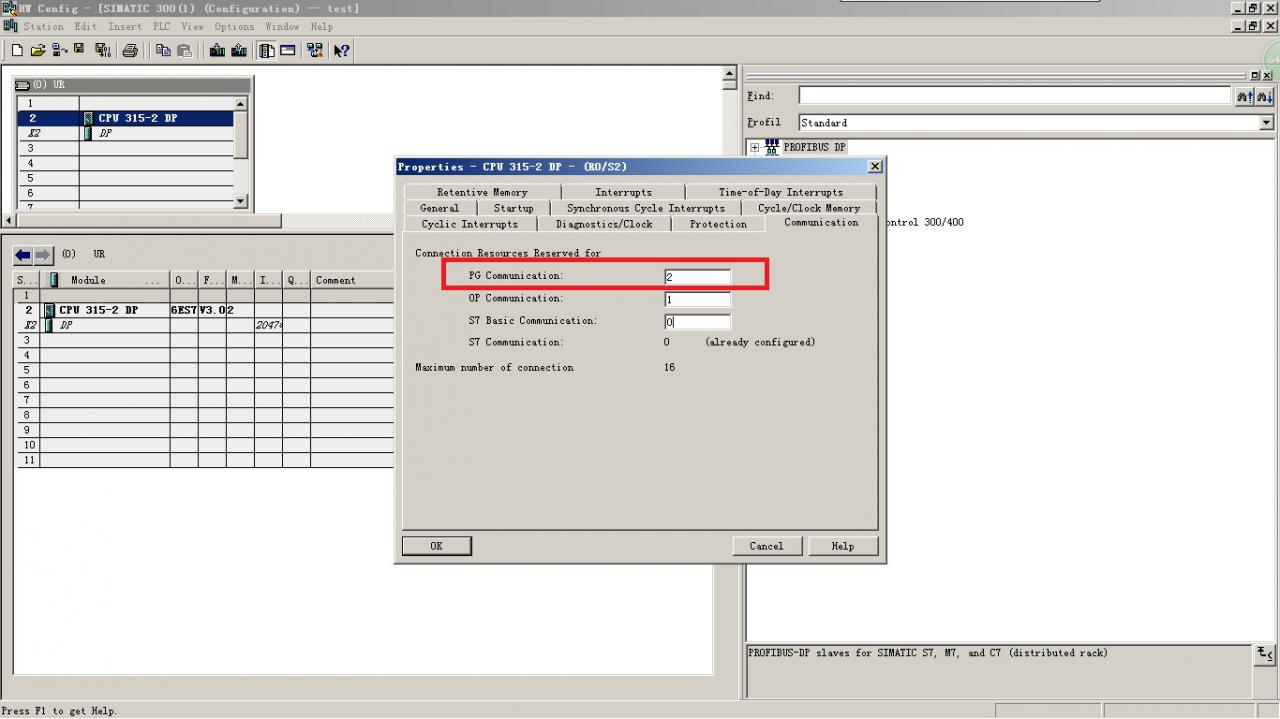Open the Station menu
The height and width of the screenshot is (719, 1280).
click(x=43, y=27)
